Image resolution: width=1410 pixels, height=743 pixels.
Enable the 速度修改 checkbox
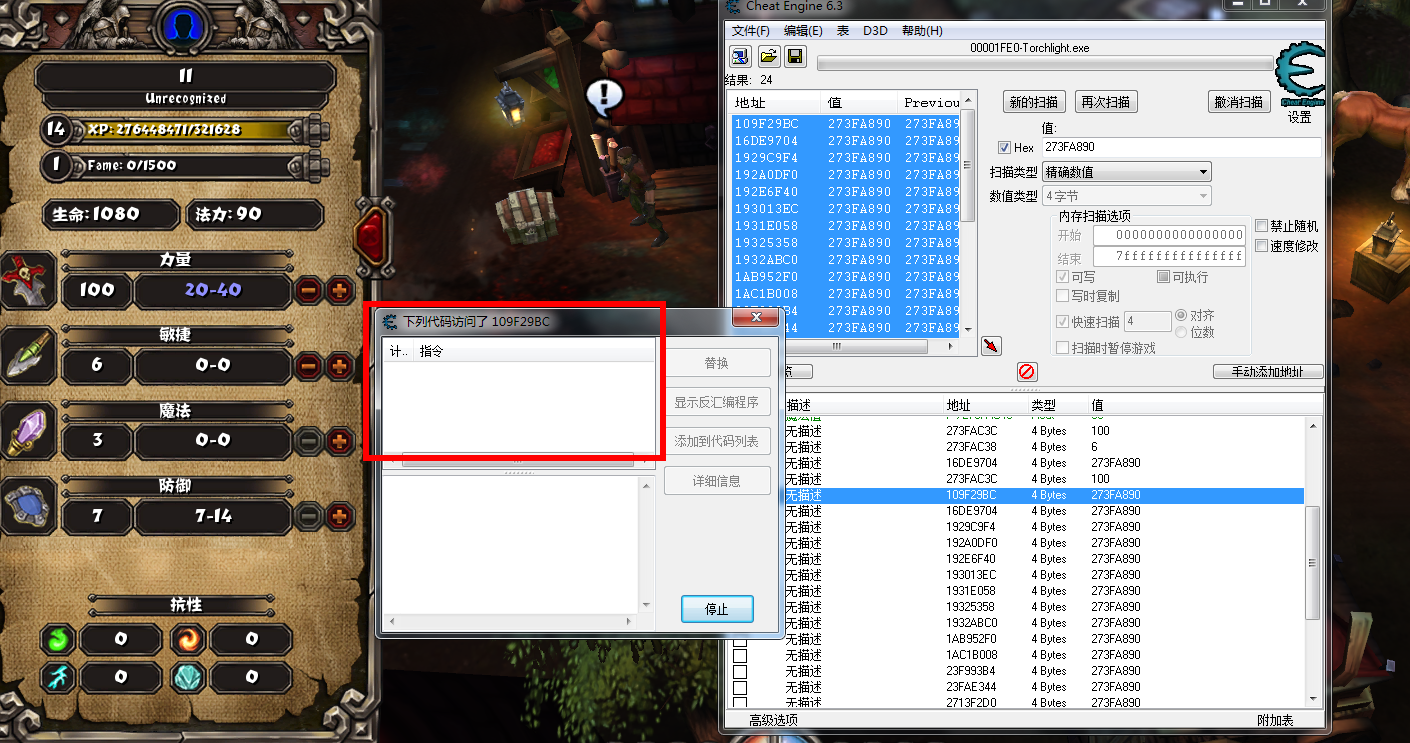pyautogui.click(x=1261, y=246)
